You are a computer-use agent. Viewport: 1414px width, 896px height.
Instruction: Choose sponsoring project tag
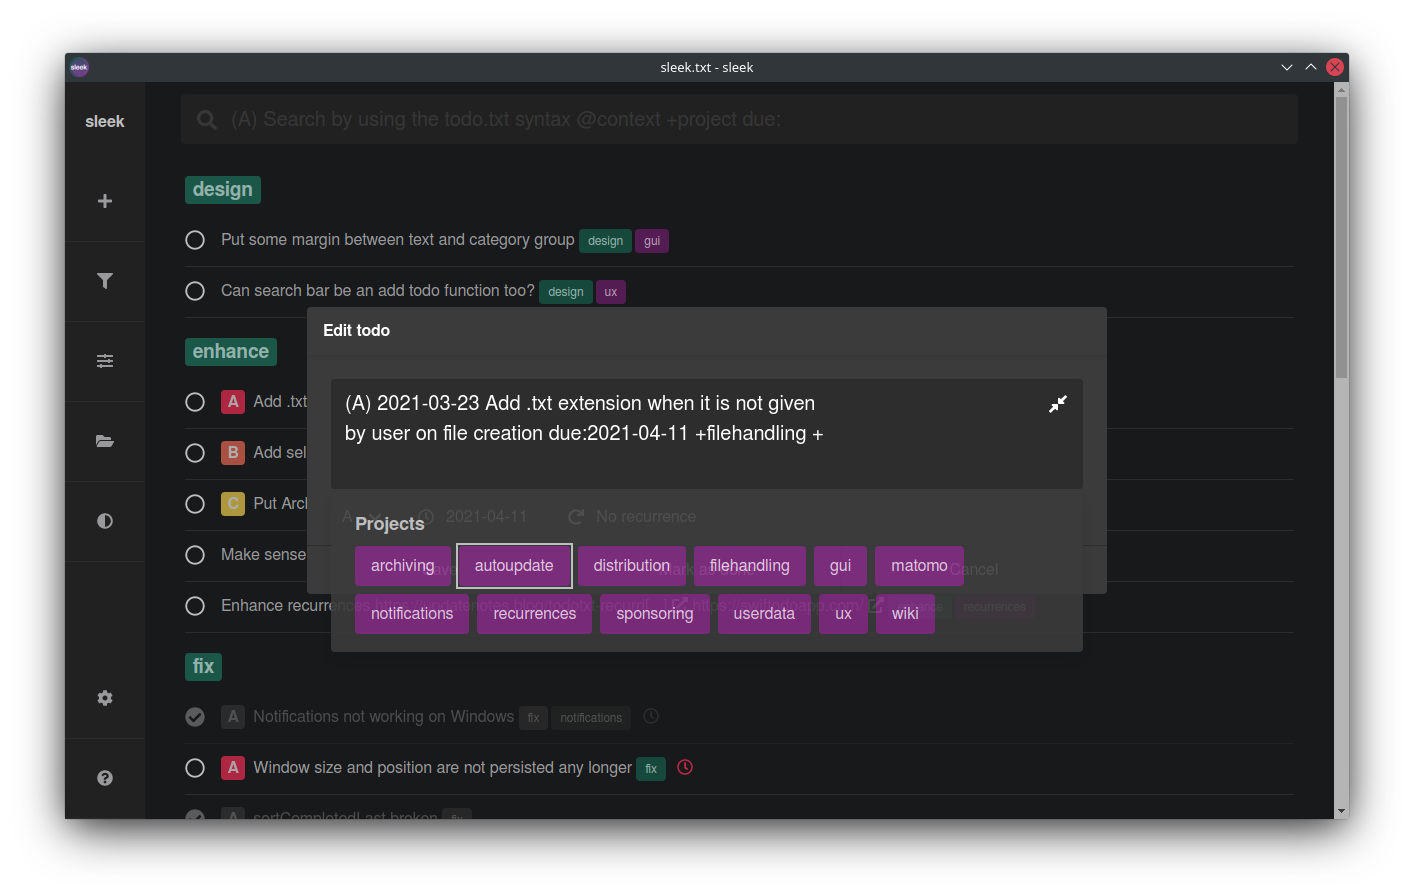pos(655,614)
